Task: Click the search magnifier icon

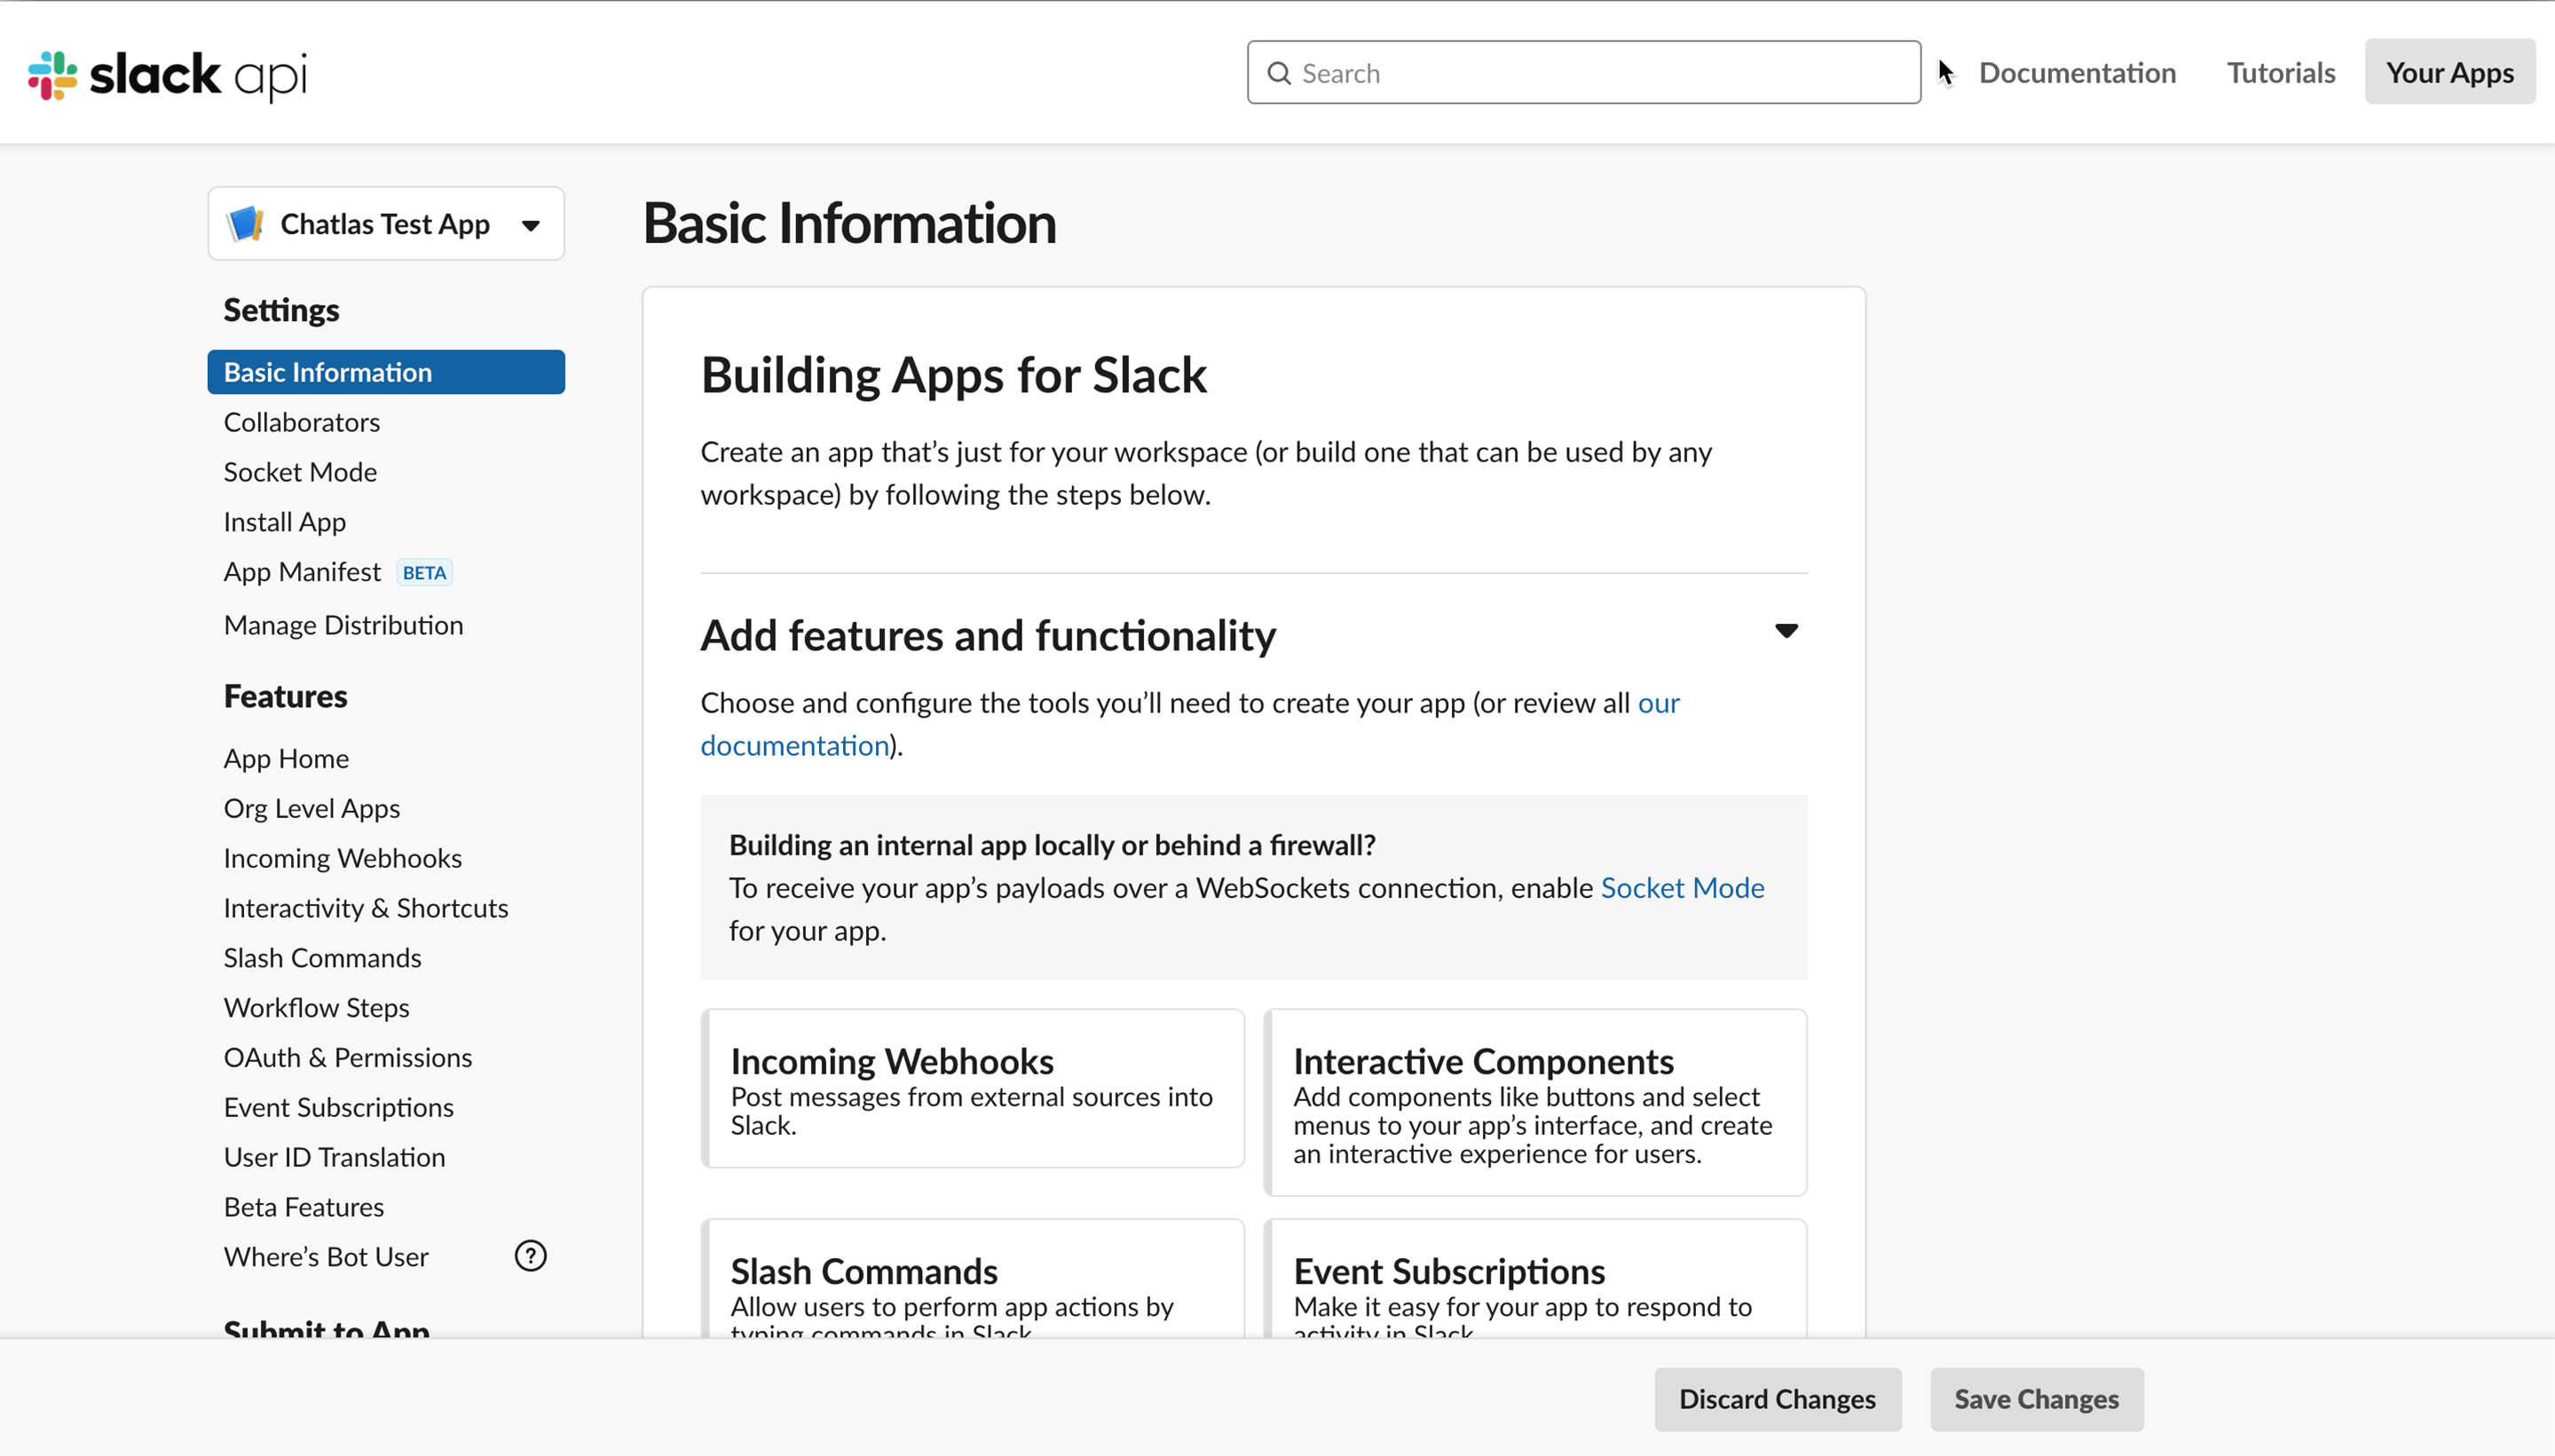Action: point(1279,73)
